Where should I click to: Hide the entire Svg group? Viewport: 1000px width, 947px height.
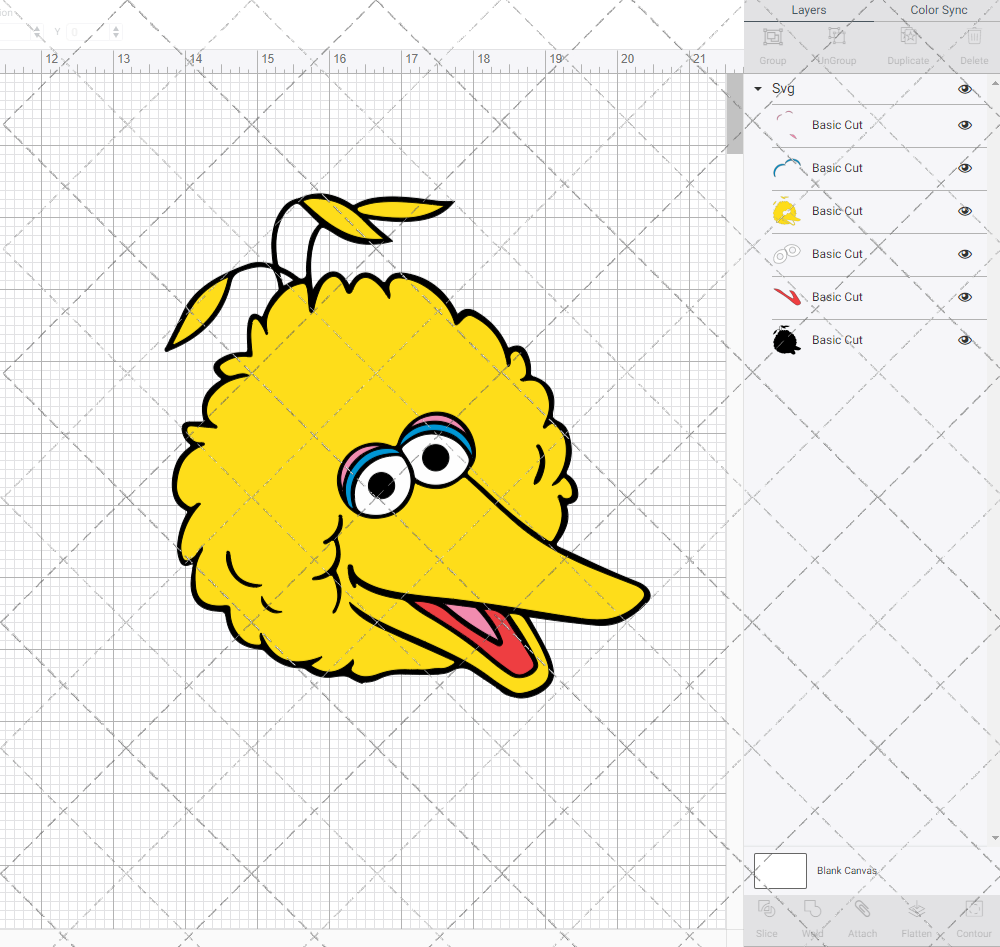pos(965,89)
